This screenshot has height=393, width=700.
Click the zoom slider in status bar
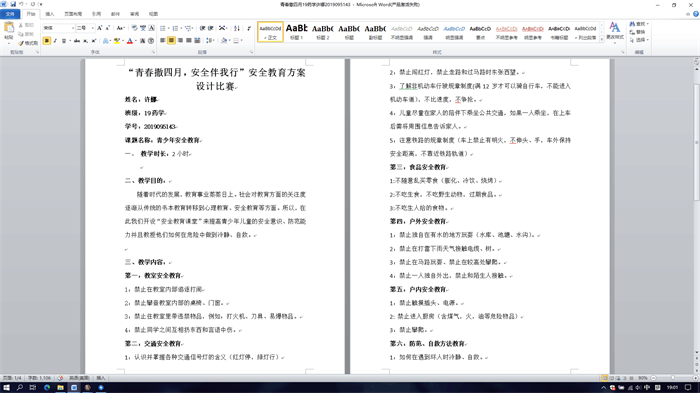coord(672,378)
